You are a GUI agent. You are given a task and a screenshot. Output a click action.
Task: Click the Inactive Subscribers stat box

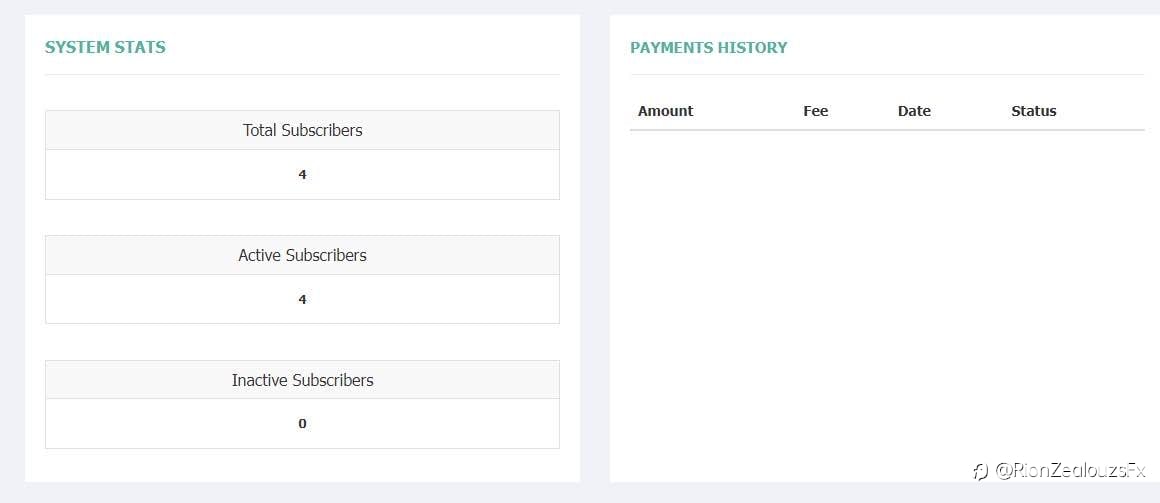(302, 405)
